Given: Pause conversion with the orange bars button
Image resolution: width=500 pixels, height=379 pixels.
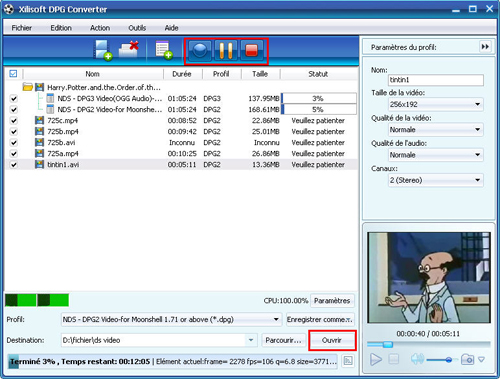Looking at the screenshot, I should (226, 51).
